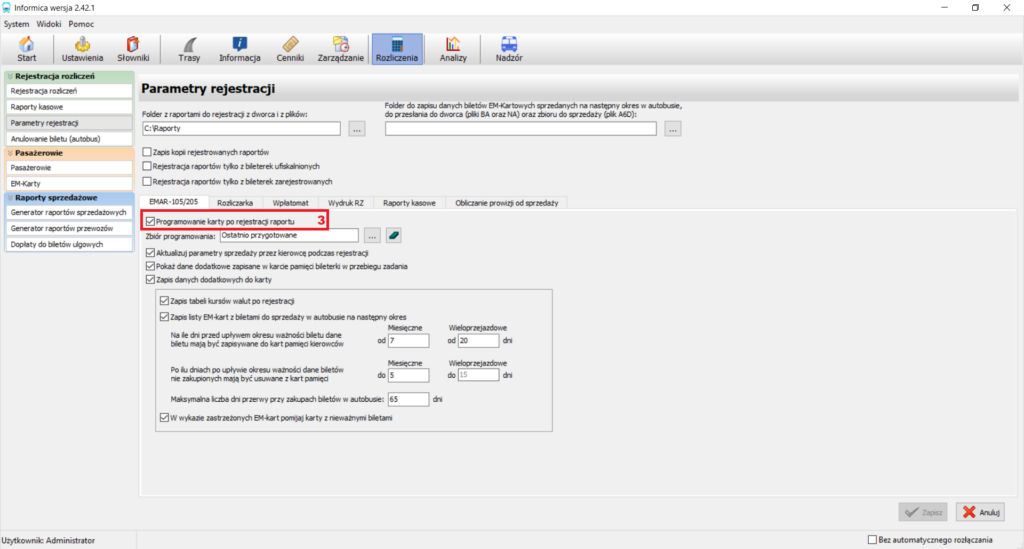The image size is (1024, 549).
Task: Switch to the Rozliczarka tab
Action: (235, 203)
